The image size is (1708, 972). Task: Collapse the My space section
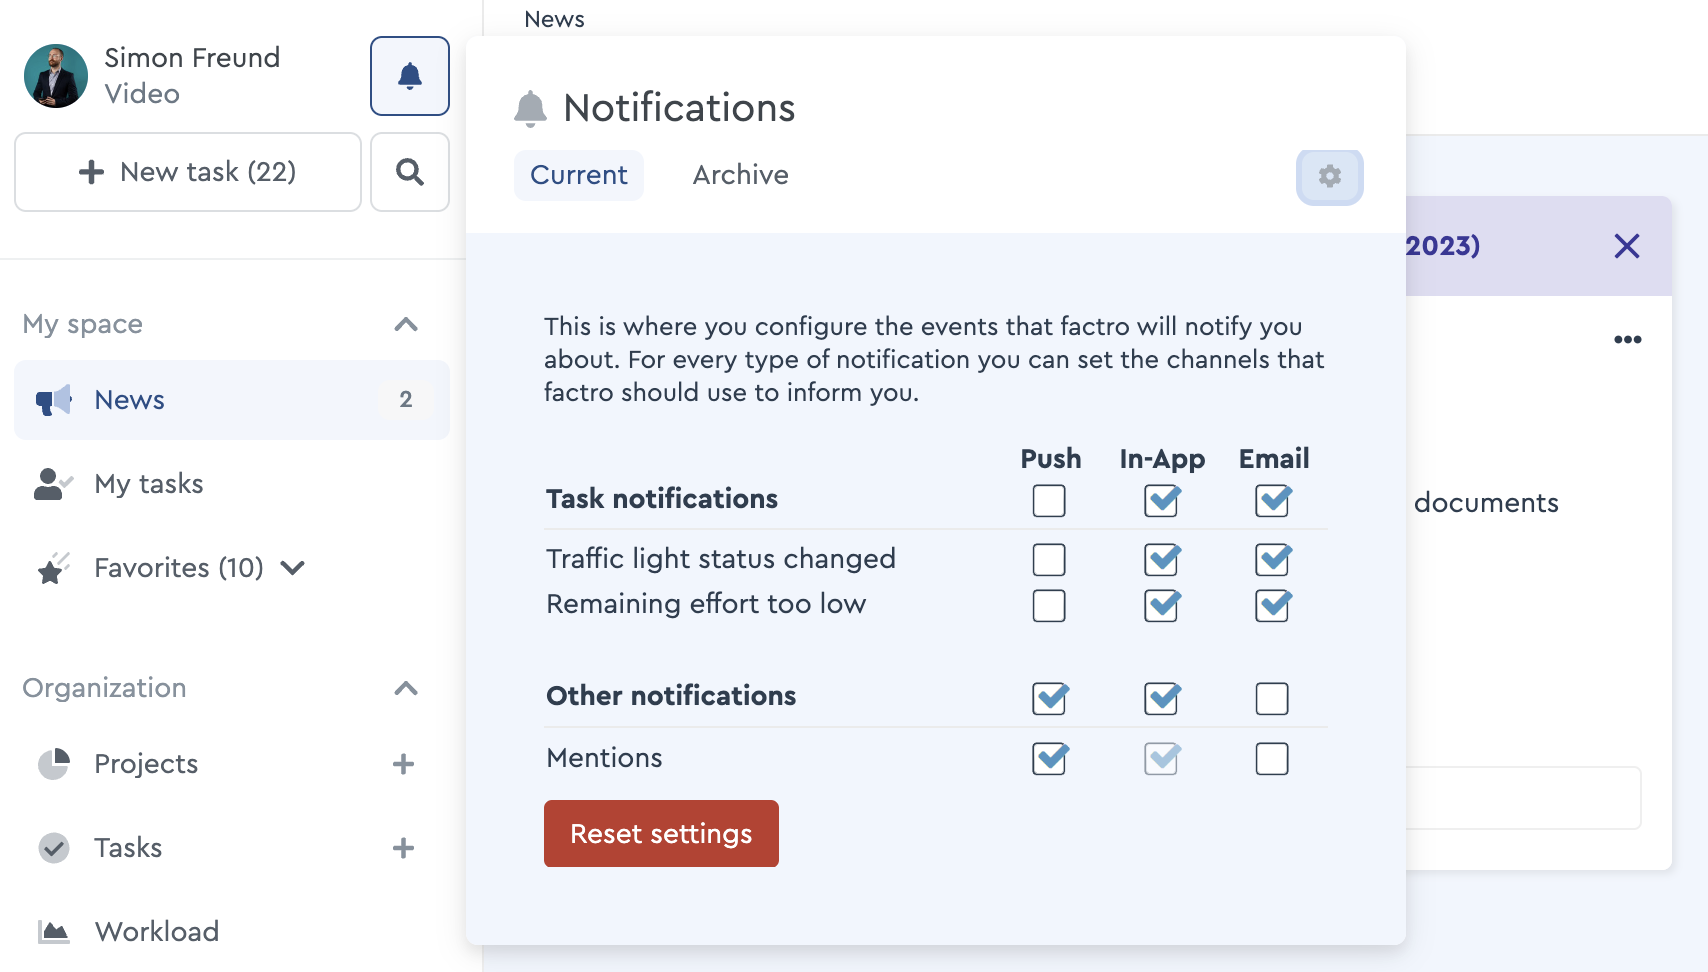point(406,324)
